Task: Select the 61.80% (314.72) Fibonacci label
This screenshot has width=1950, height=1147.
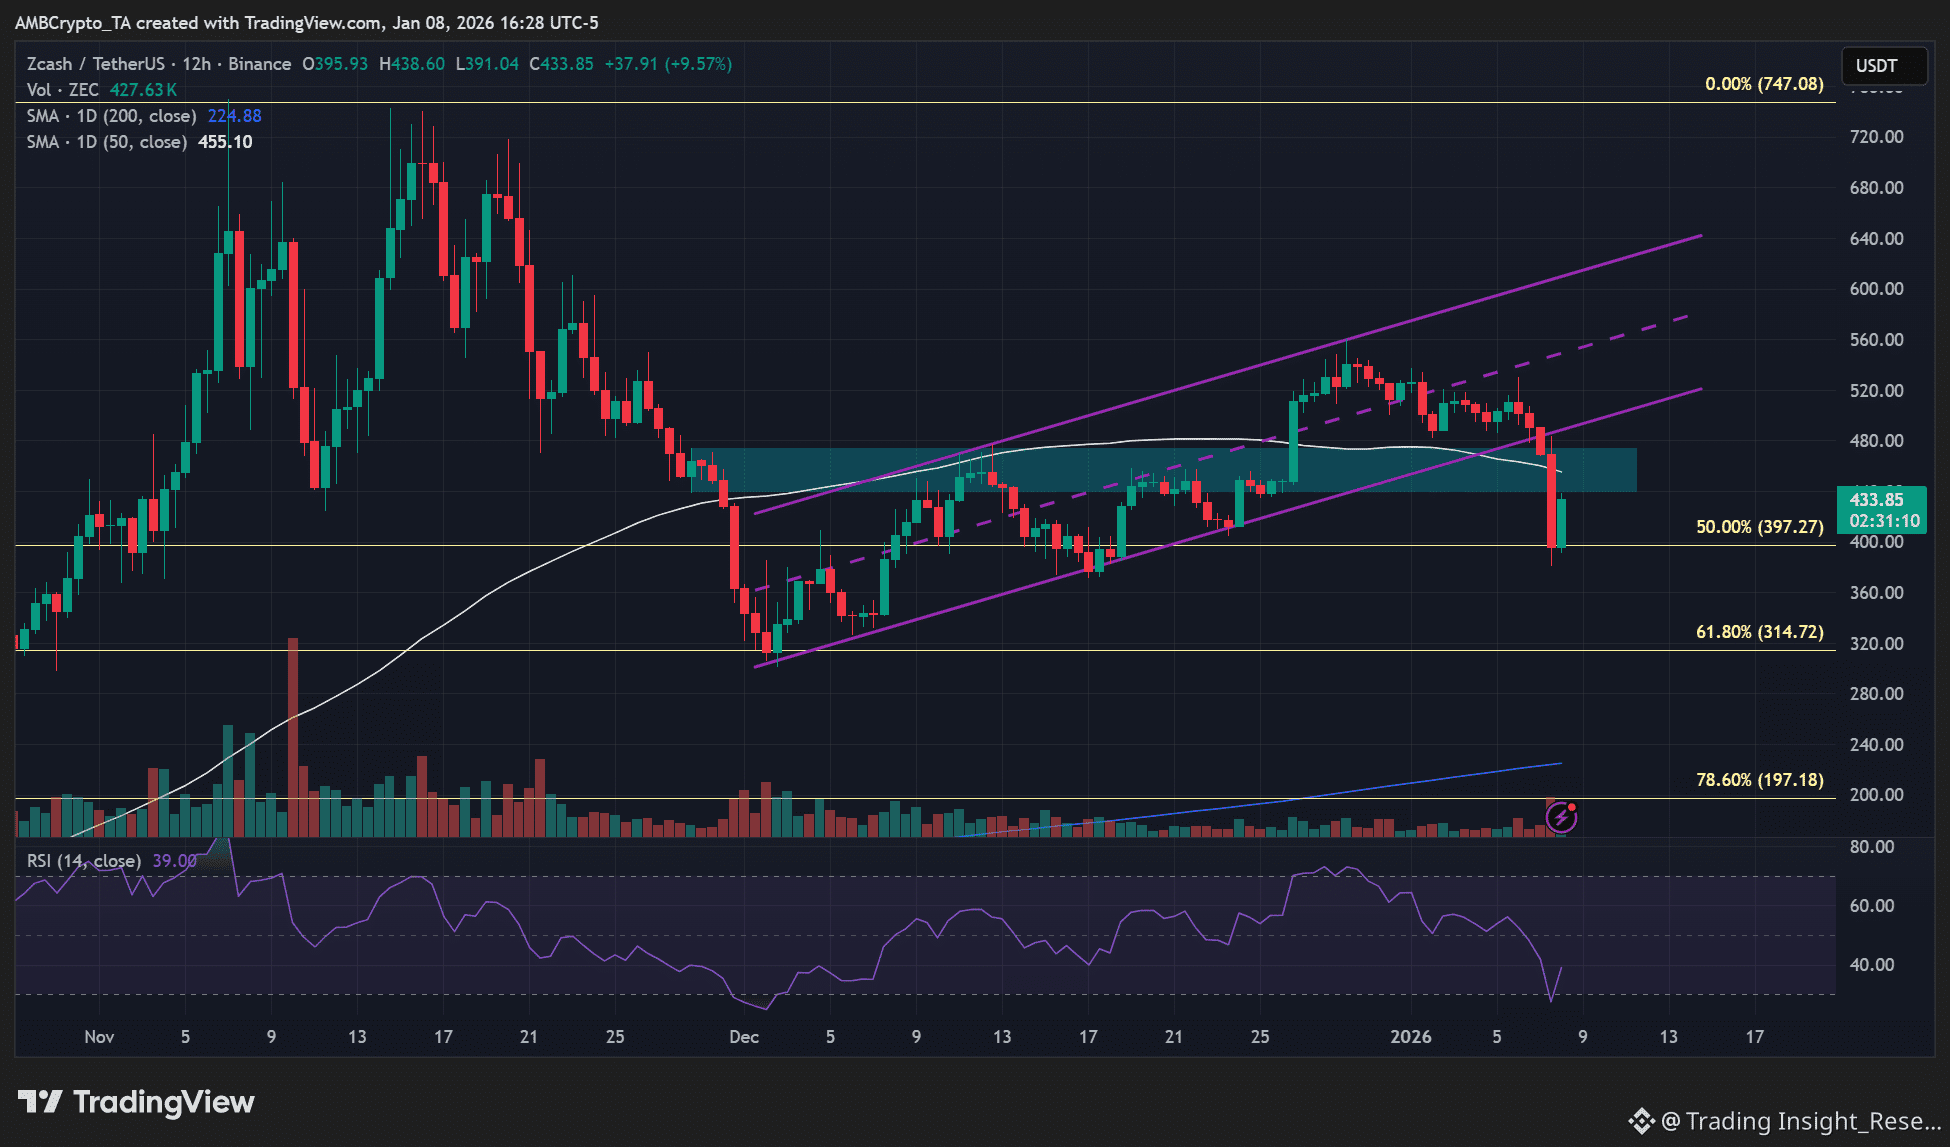Action: 1759,632
